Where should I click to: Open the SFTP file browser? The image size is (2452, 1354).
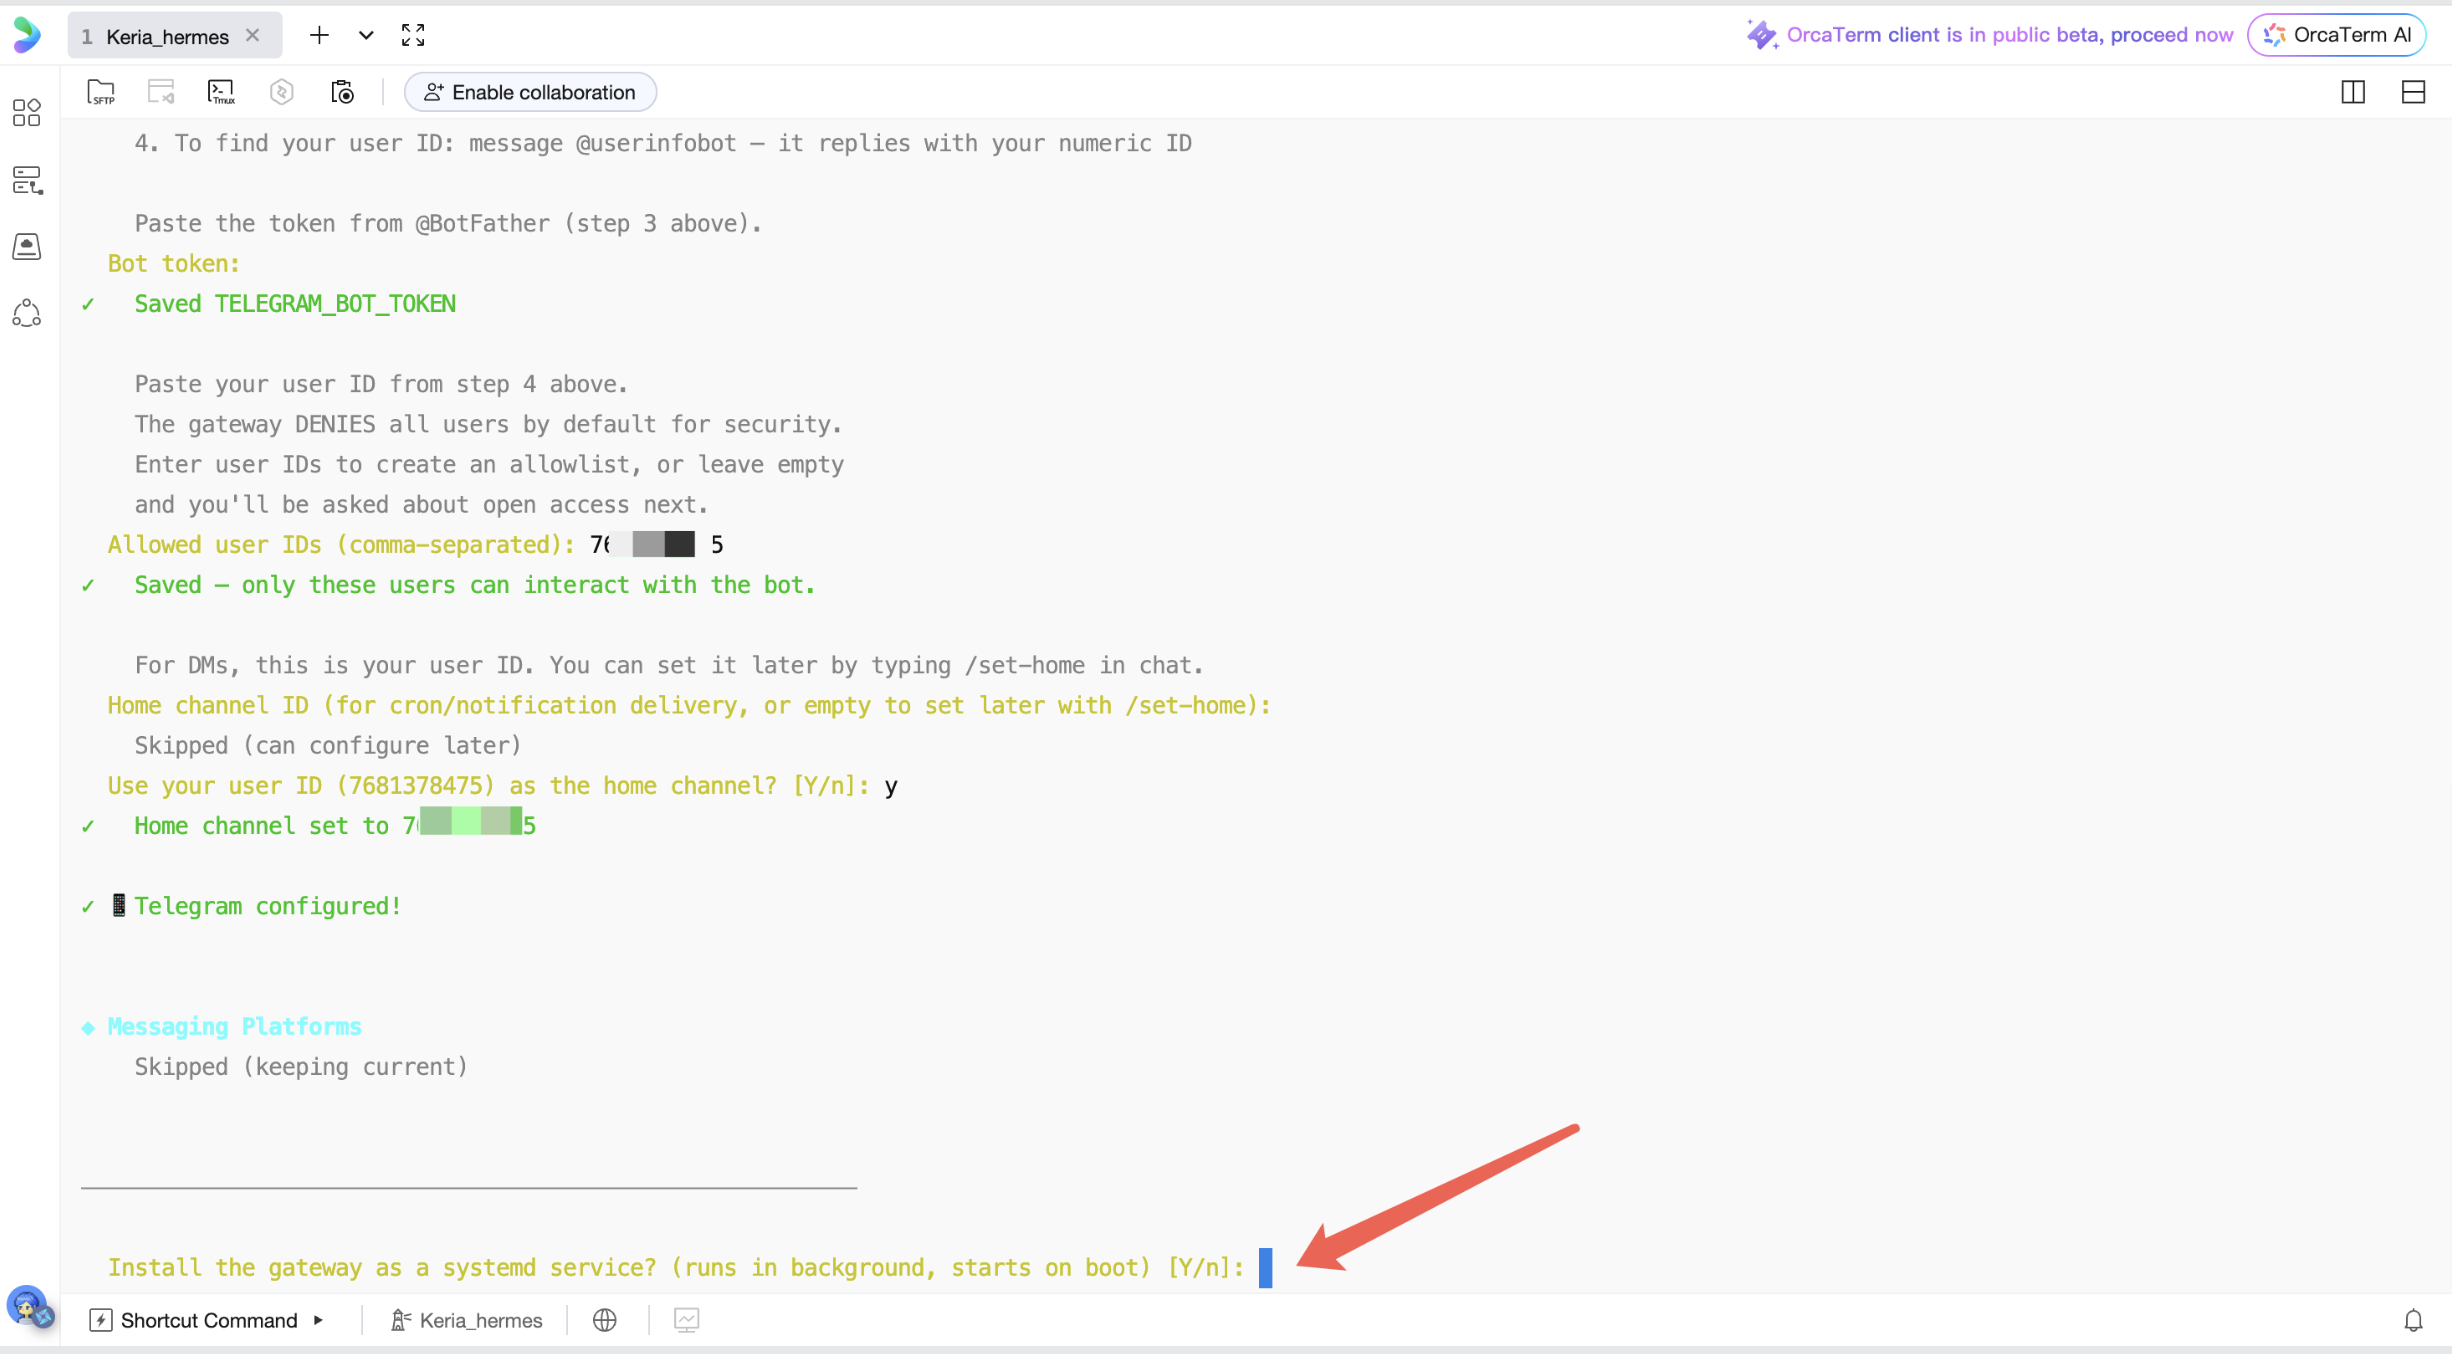point(101,92)
